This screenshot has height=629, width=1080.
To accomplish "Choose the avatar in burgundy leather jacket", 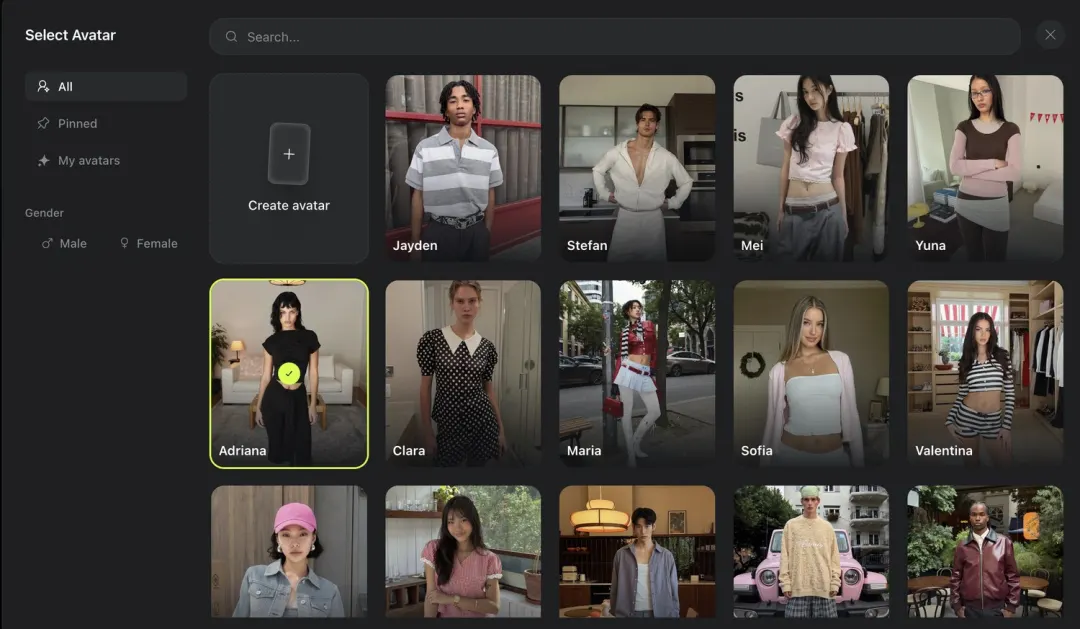I will [x=985, y=551].
